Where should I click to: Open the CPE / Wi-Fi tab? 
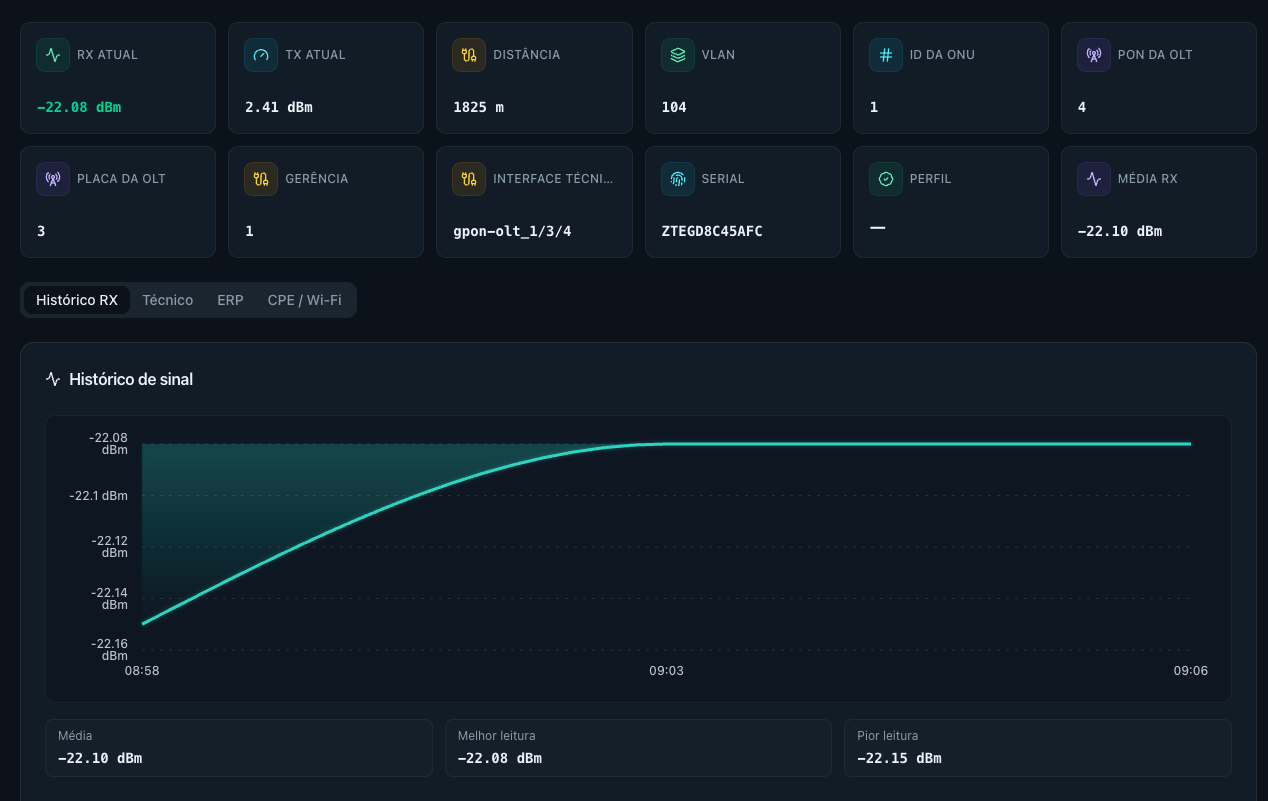(304, 300)
